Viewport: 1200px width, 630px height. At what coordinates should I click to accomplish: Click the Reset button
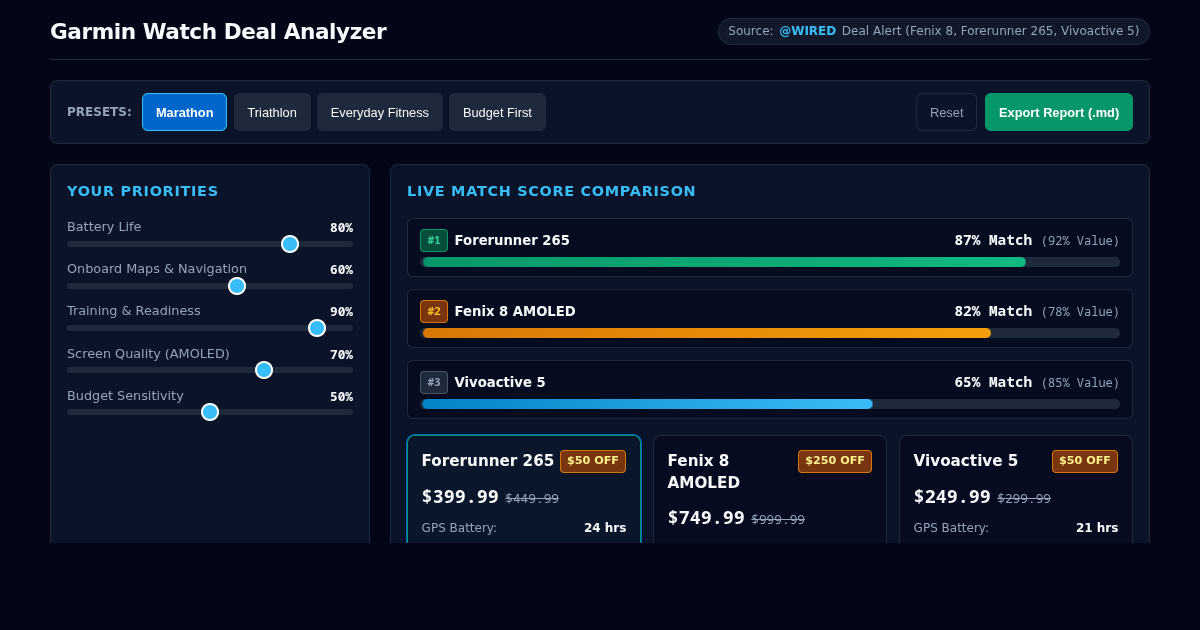946,112
